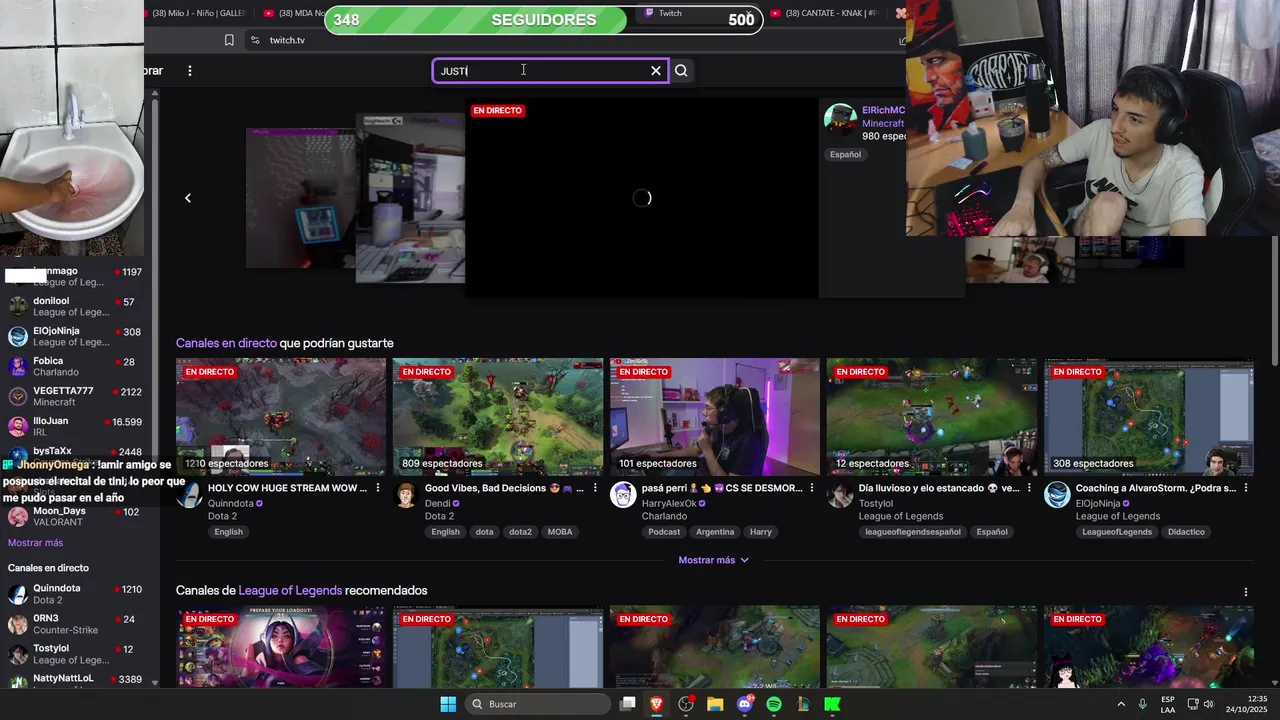Switch to the Milo J - Niño tab

click(199, 13)
